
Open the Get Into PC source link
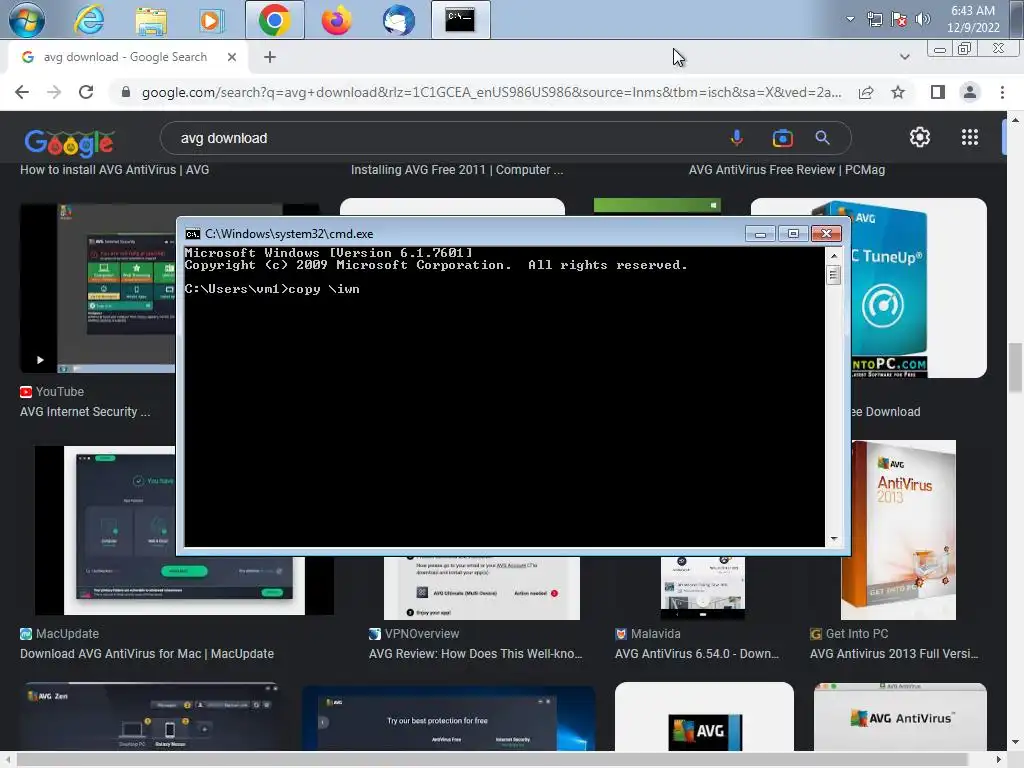coord(849,634)
